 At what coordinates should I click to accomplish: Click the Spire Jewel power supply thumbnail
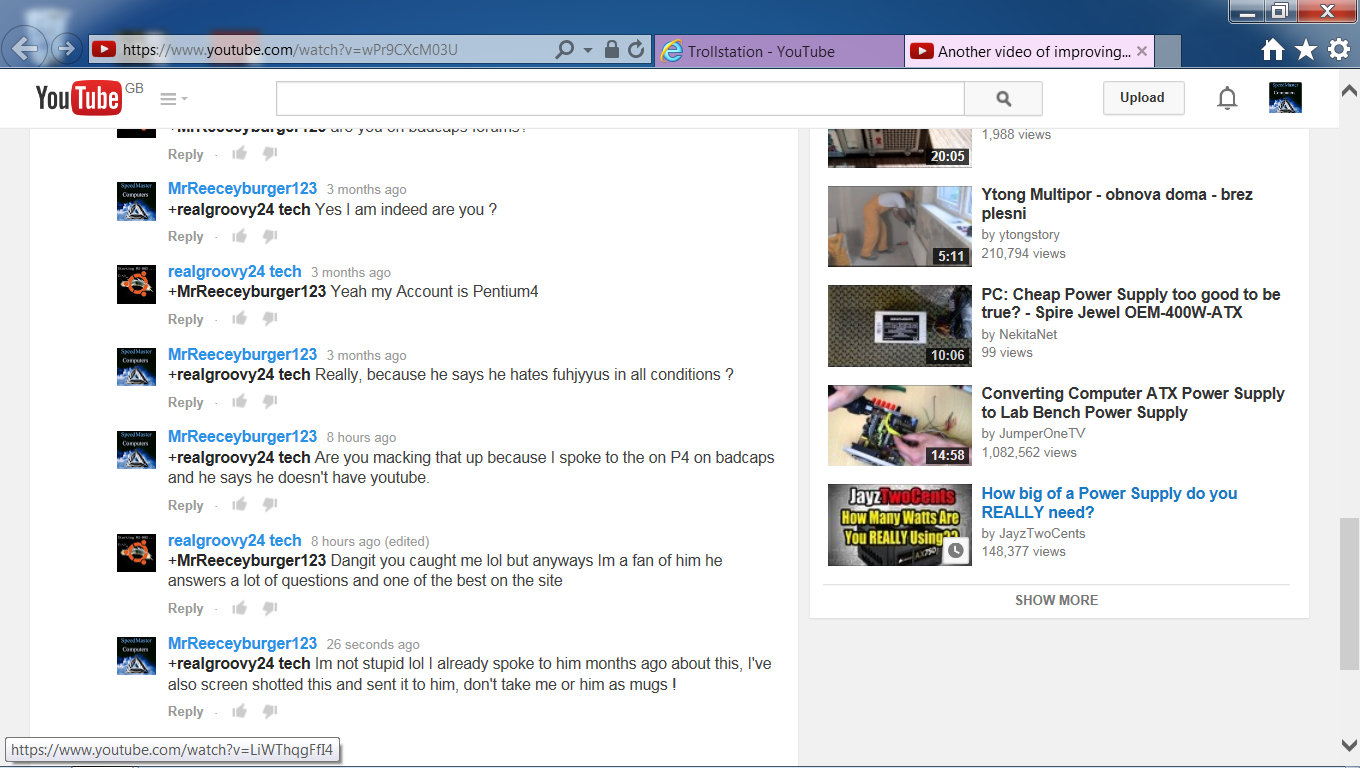pos(900,326)
